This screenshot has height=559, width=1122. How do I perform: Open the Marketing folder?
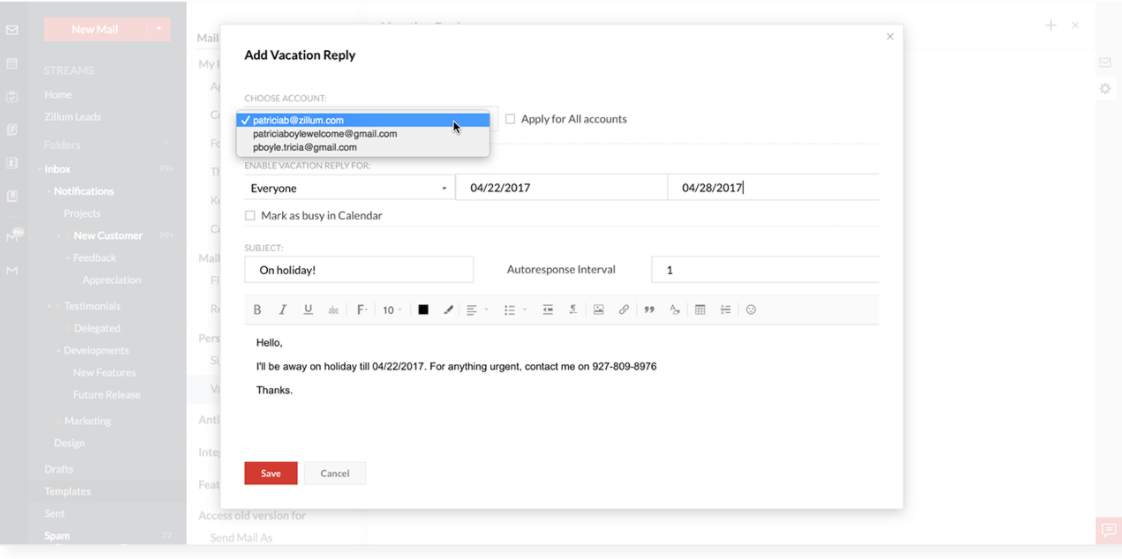[87, 421]
